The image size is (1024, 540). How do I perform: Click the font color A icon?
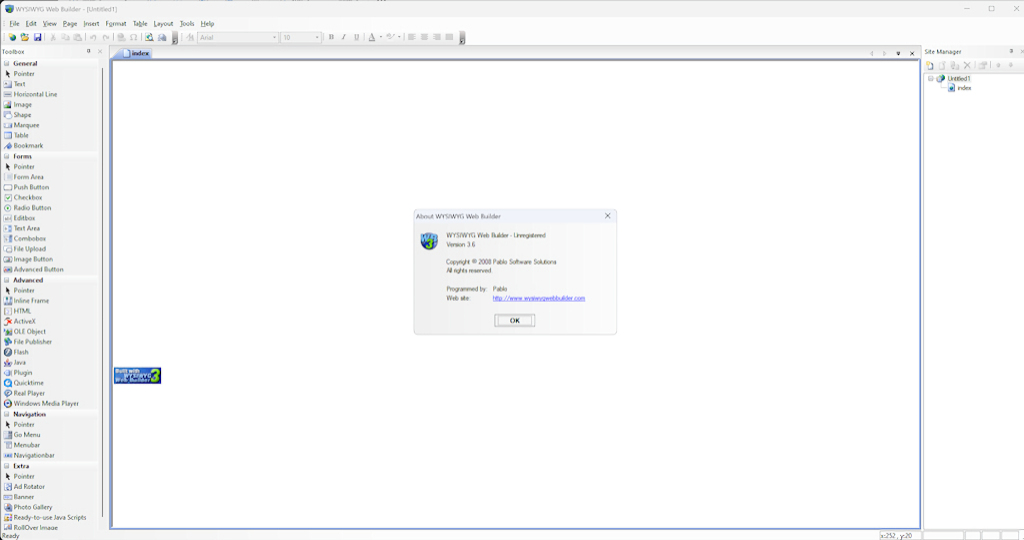(x=372, y=37)
